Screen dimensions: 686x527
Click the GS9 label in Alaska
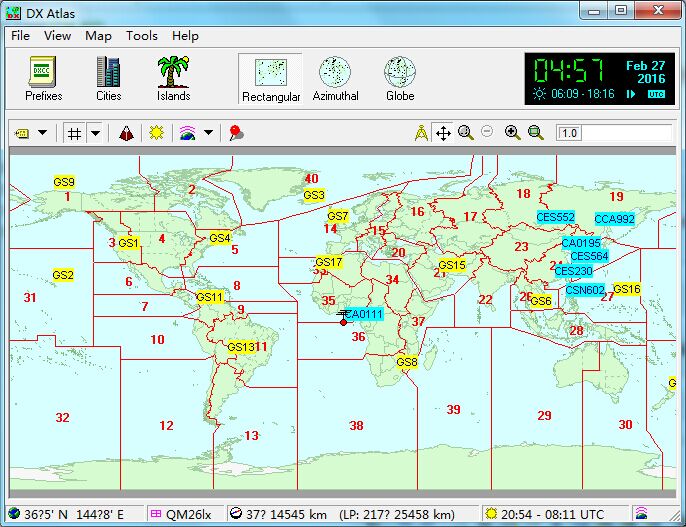[x=64, y=182]
